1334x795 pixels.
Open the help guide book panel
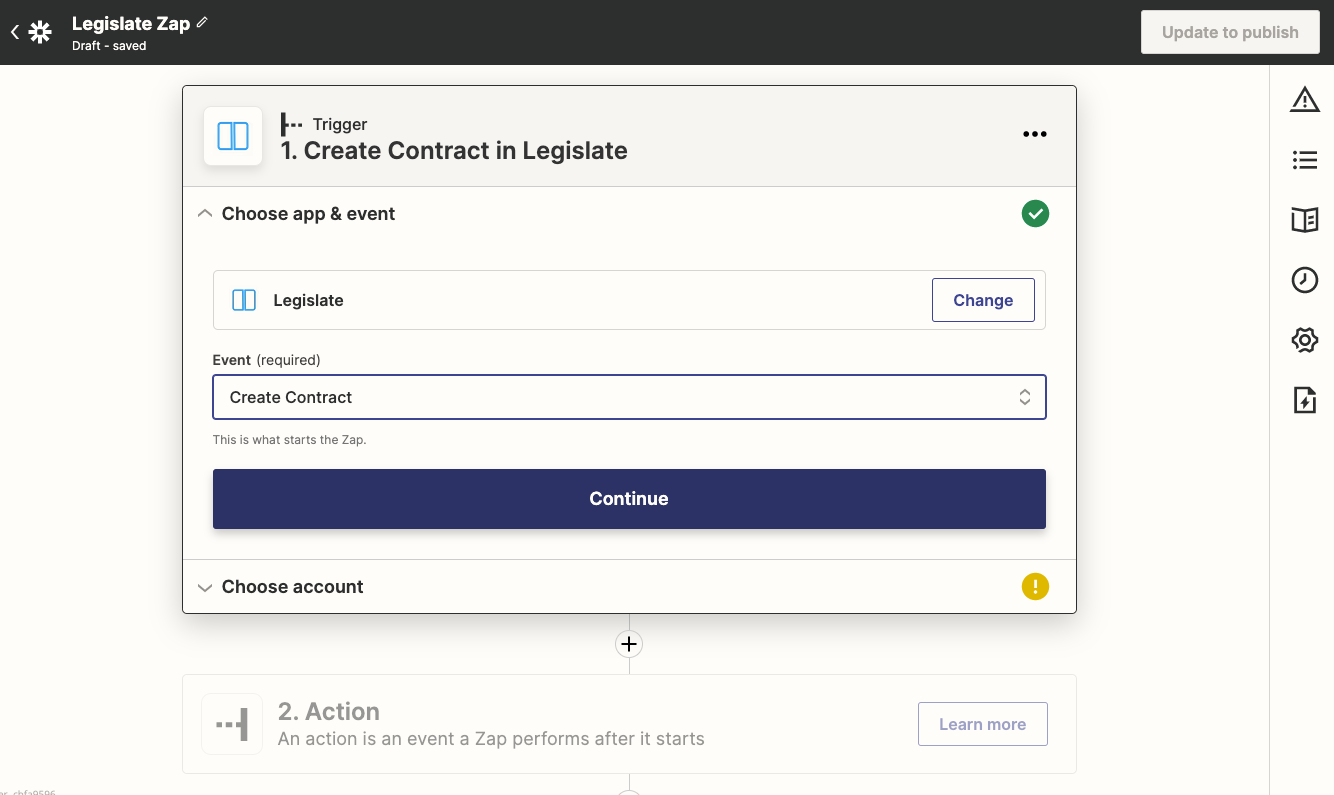[1304, 220]
